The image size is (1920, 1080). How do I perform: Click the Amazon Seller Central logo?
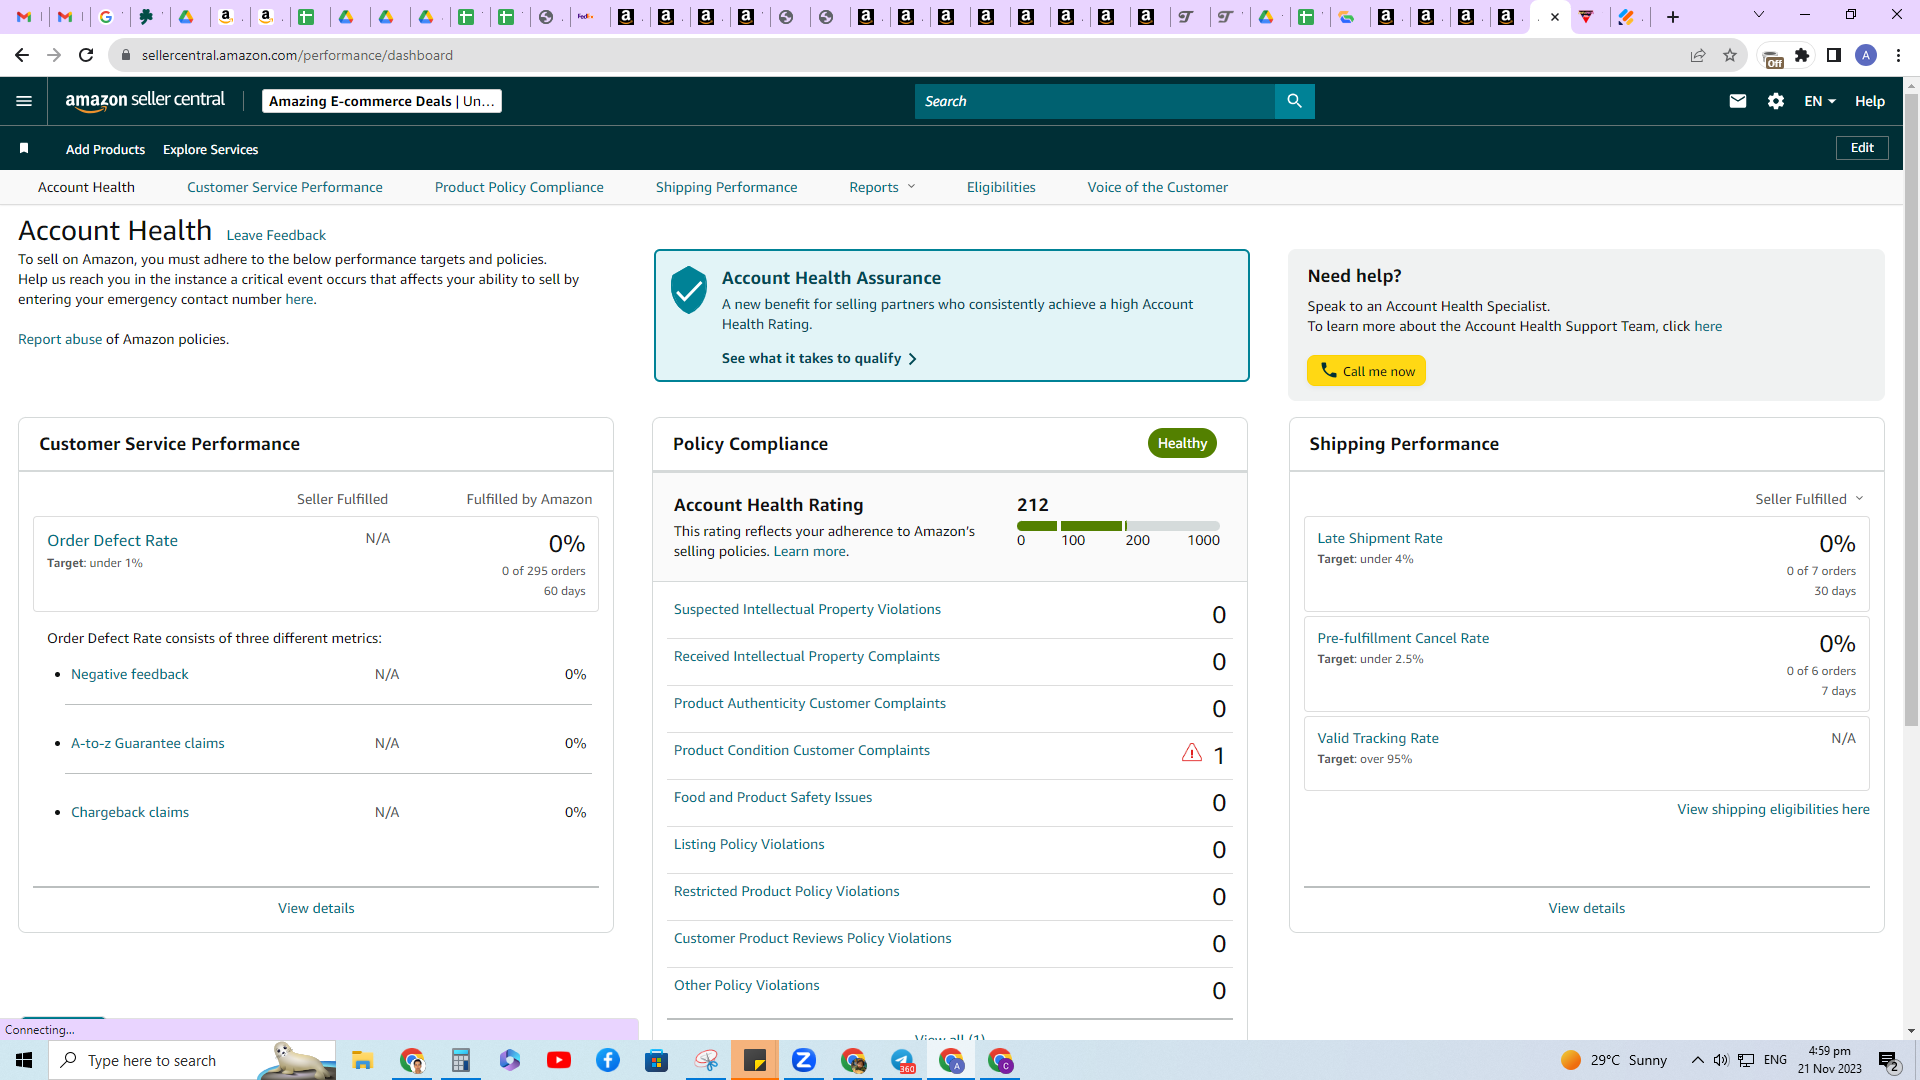[x=145, y=100]
